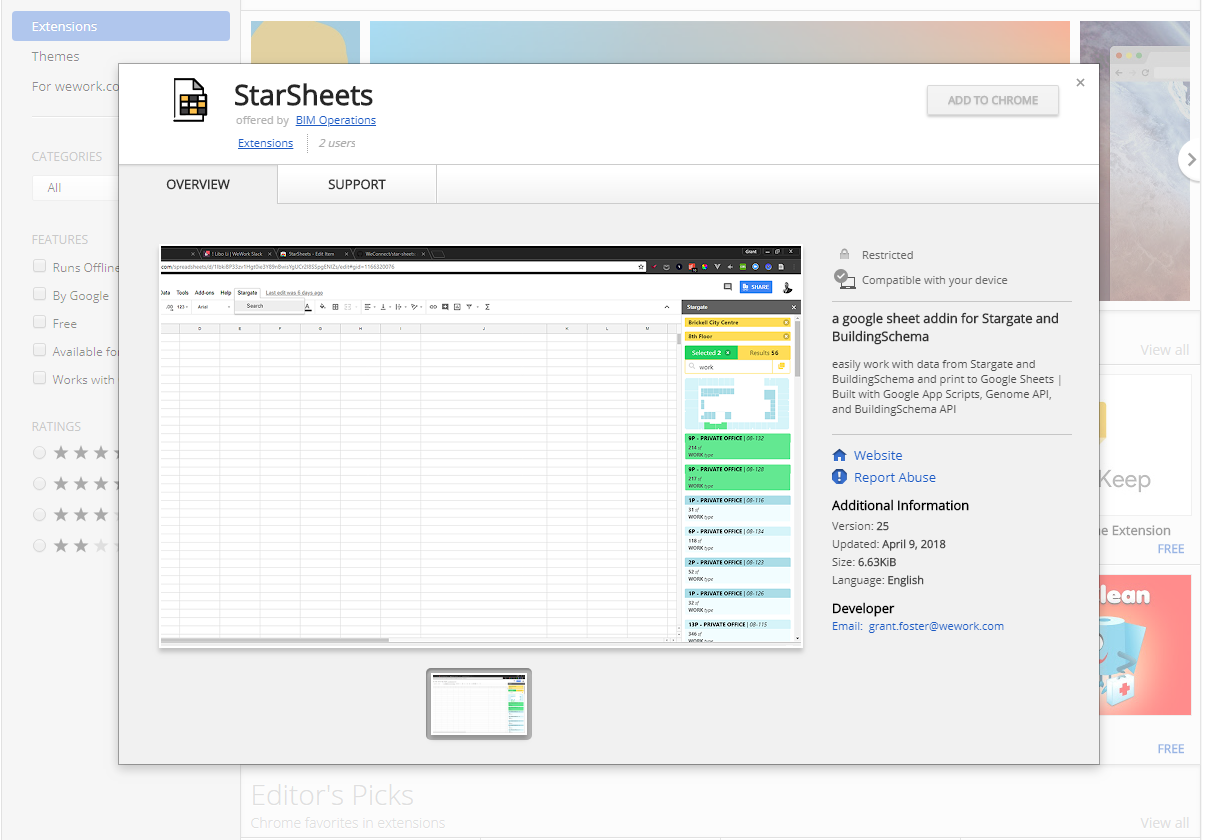The image size is (1214, 840).
Task: Toggle the By Google feature checkbox
Action: [x=40, y=294]
